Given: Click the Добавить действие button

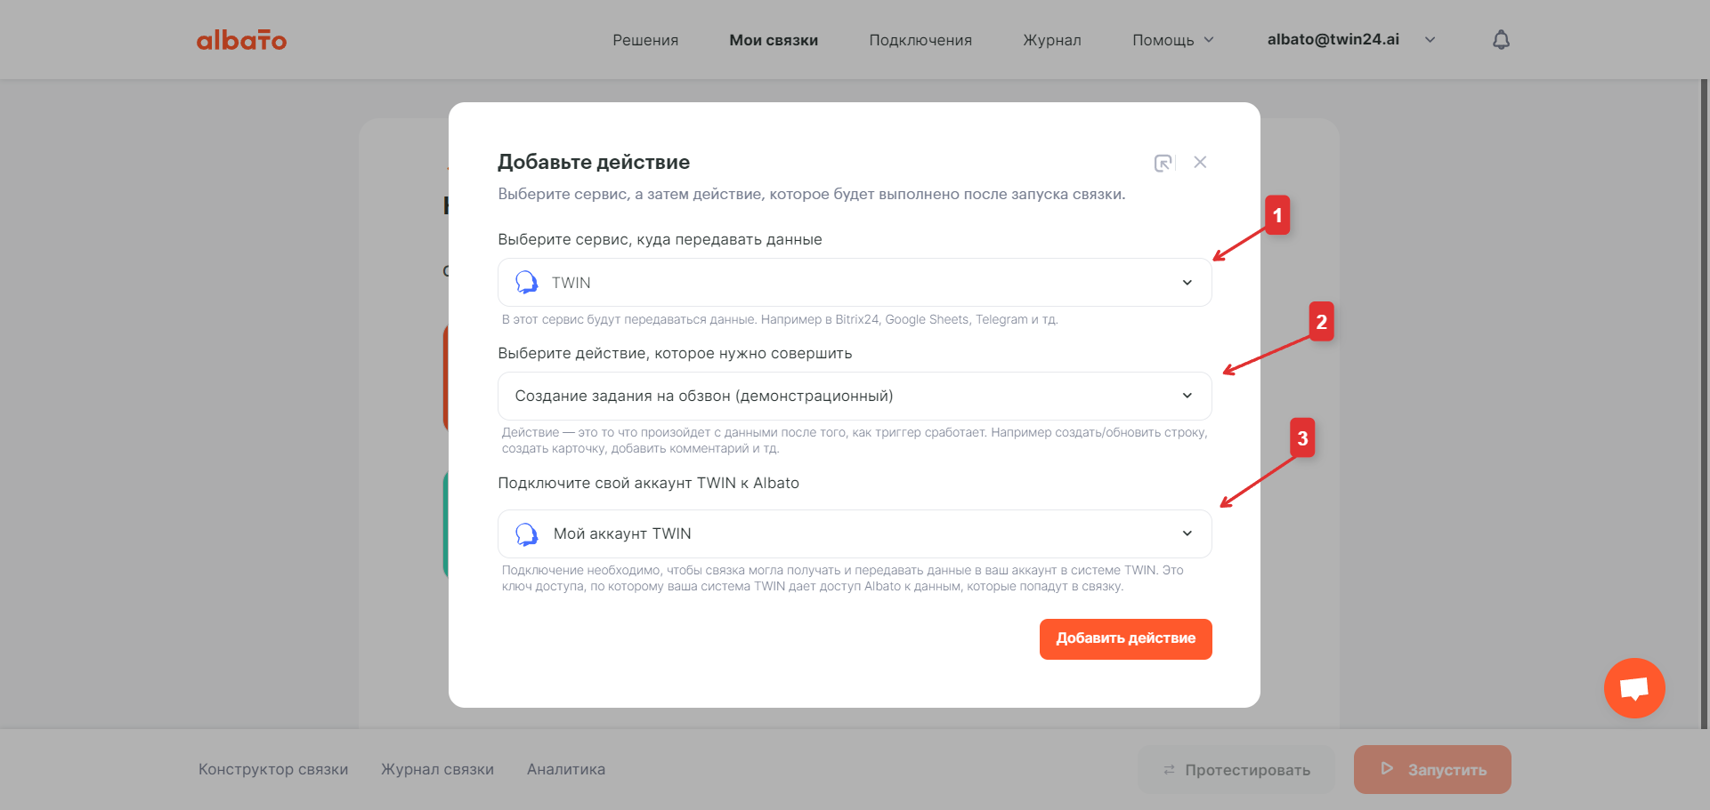Looking at the screenshot, I should (x=1126, y=639).
